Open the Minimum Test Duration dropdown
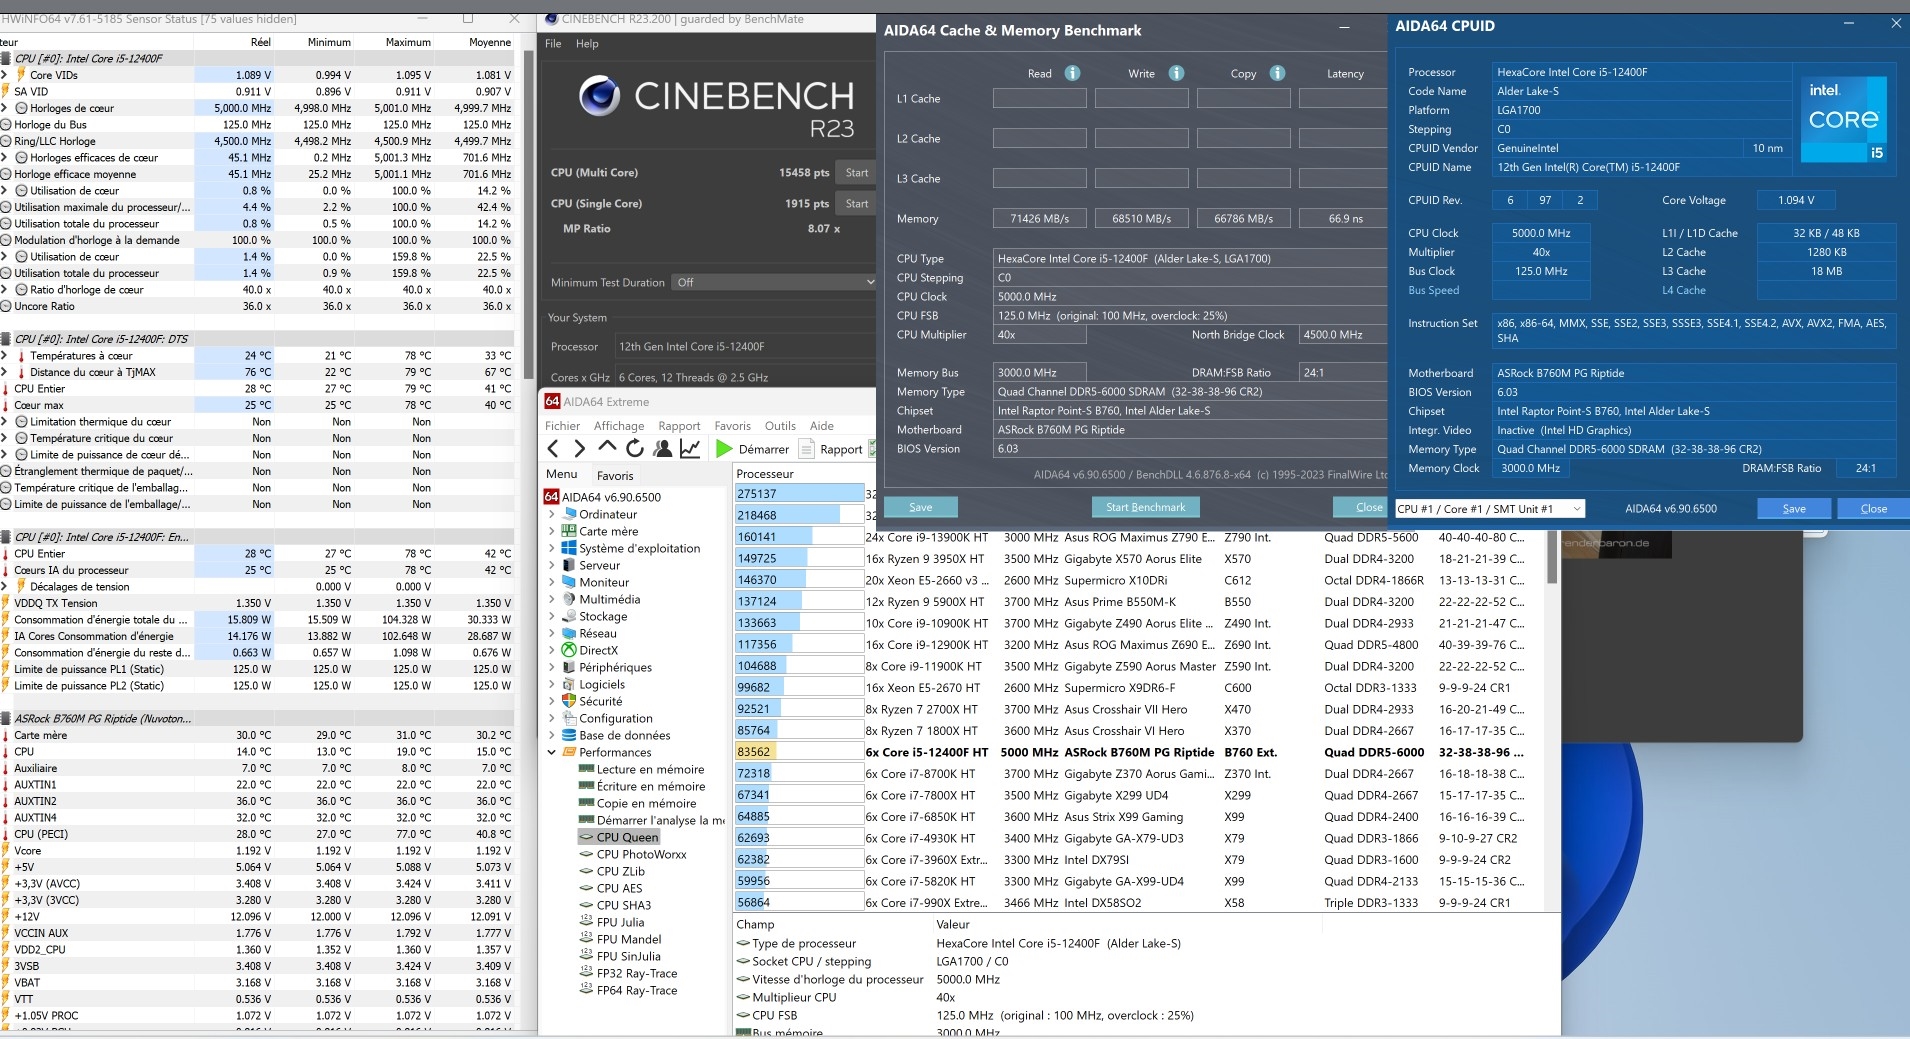Screen dimensions: 1910x1039 773,282
